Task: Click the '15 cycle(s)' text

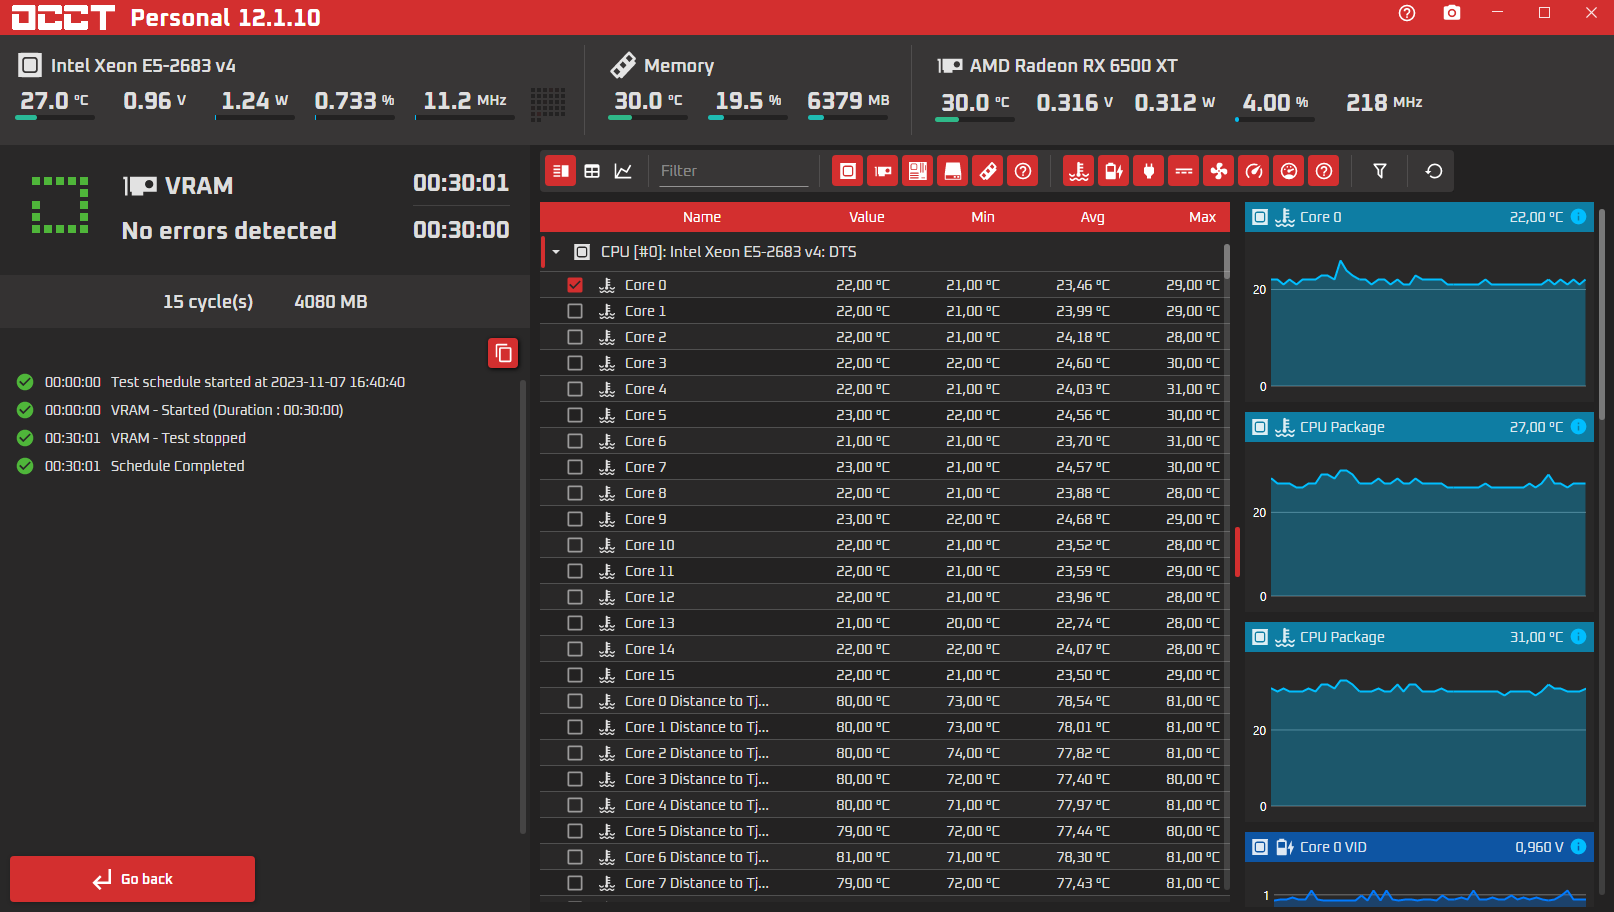Action: click(x=208, y=302)
